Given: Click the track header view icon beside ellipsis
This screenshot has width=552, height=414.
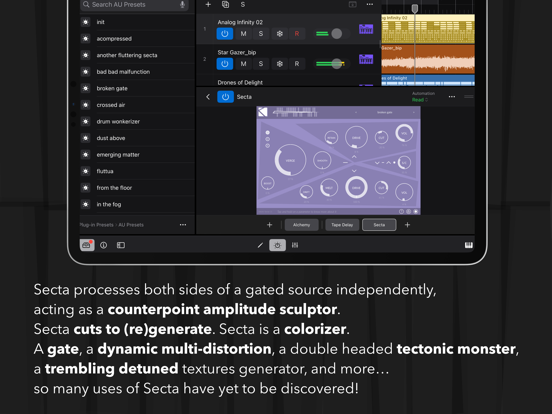Looking at the screenshot, I should 352,4.
